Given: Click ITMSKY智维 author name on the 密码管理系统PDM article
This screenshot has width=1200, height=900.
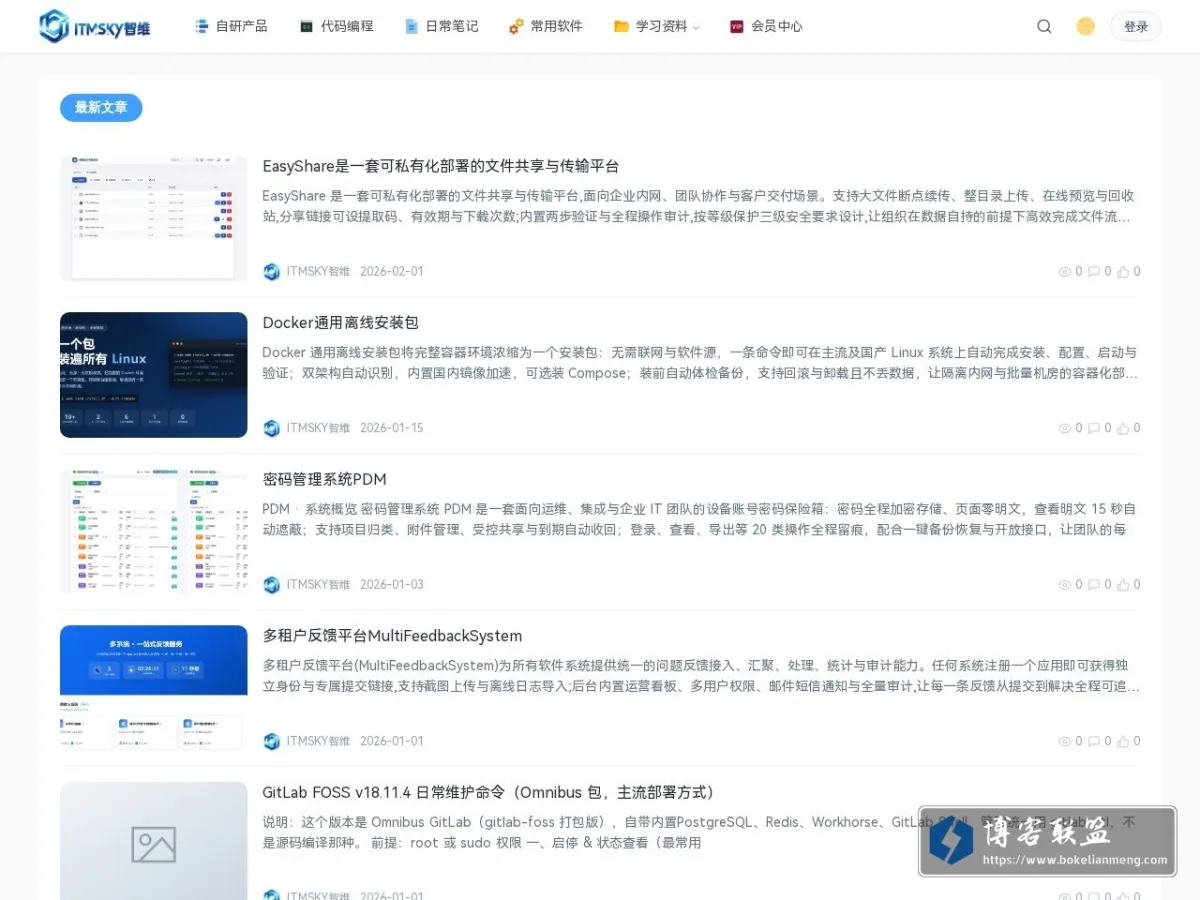Looking at the screenshot, I should pyautogui.click(x=318, y=584).
